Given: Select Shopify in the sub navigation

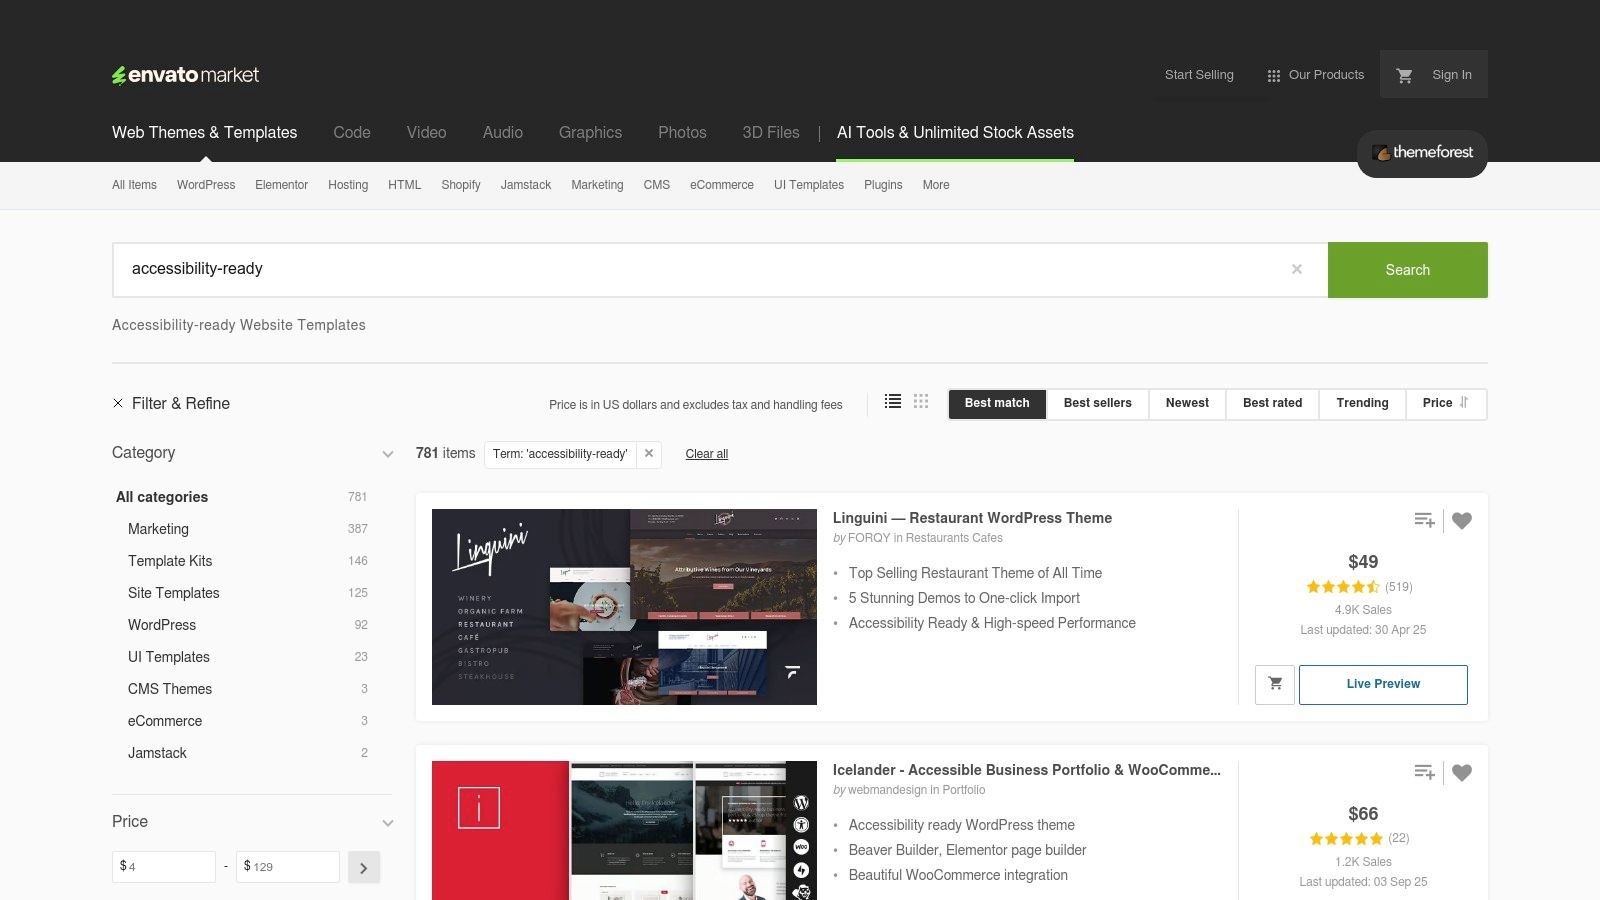Looking at the screenshot, I should (461, 185).
